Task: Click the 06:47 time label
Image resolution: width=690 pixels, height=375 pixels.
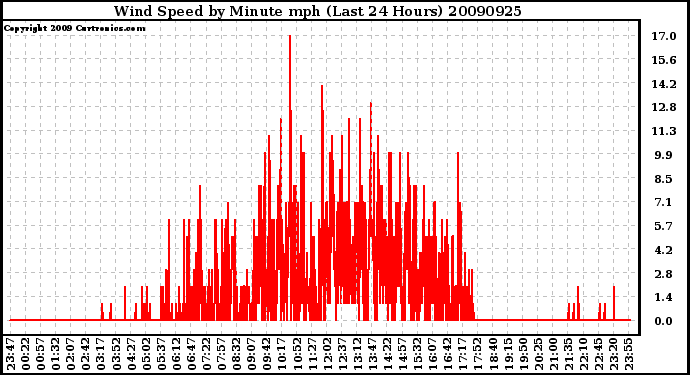Action: [x=191, y=354]
